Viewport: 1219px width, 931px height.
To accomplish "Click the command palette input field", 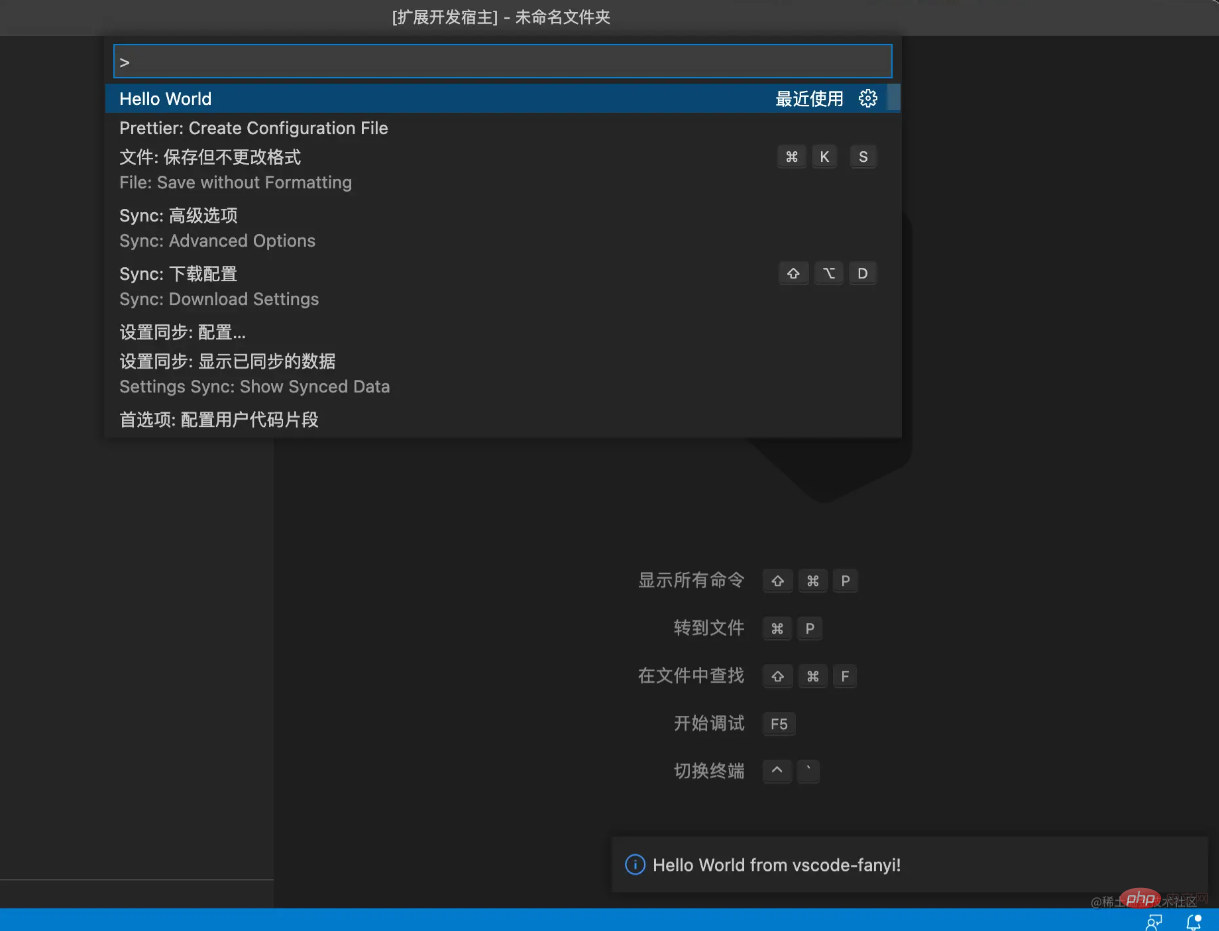I will coord(502,62).
